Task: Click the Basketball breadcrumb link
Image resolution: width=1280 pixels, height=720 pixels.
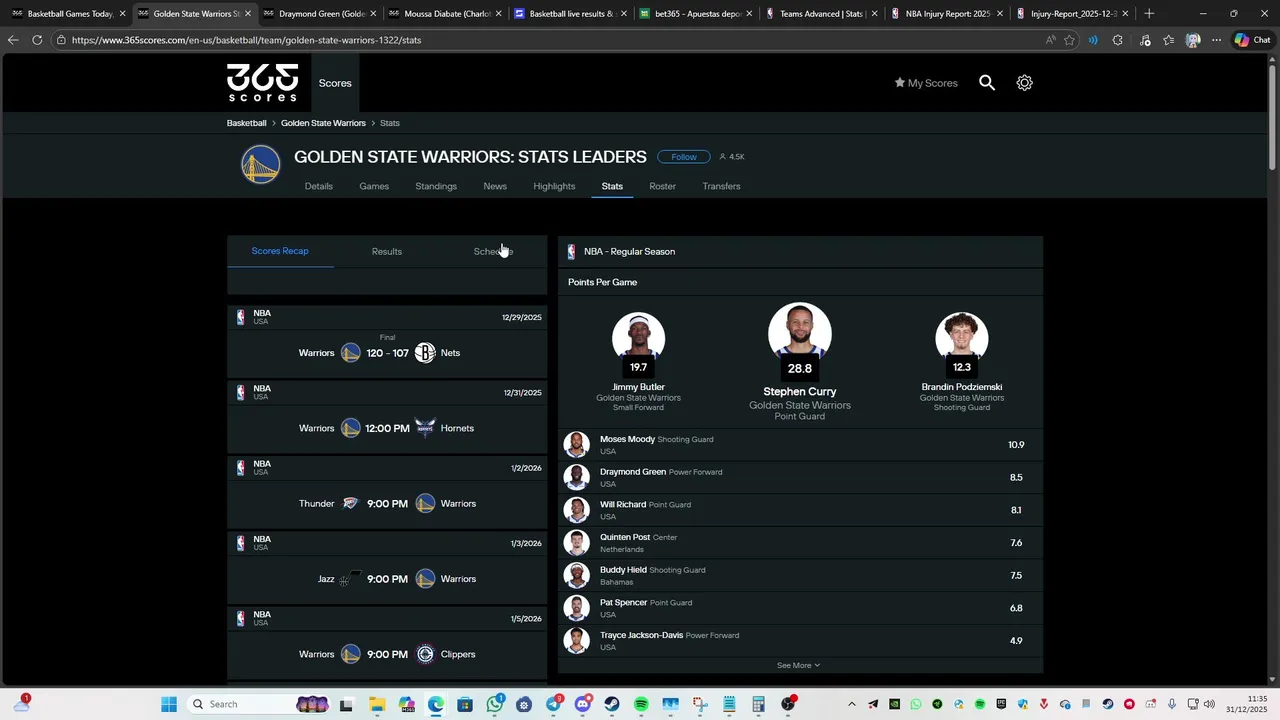Action: pyautogui.click(x=246, y=123)
